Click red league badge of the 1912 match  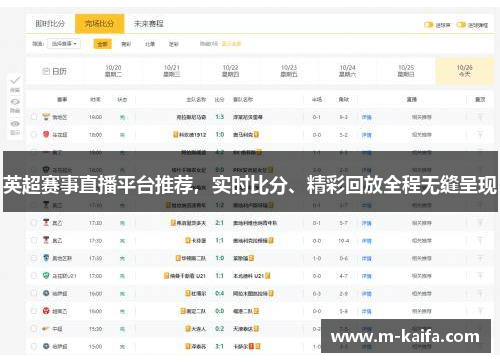point(46,134)
